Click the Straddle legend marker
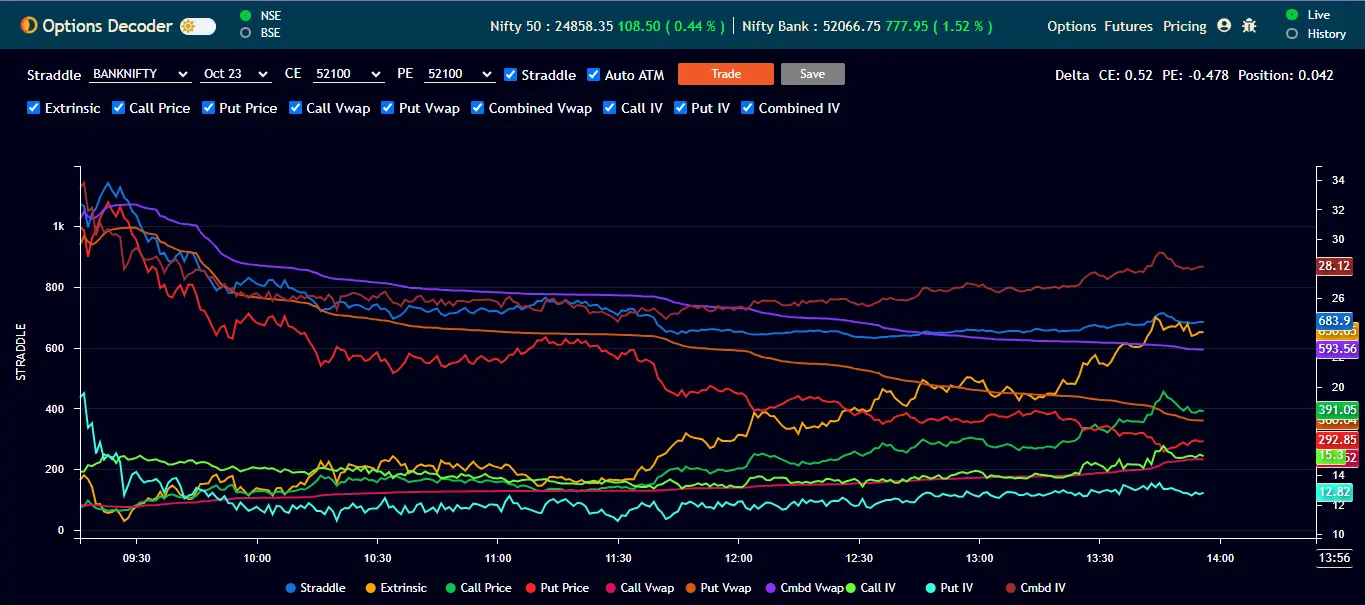Image resolution: width=1365 pixels, height=605 pixels. pyautogui.click(x=291, y=588)
